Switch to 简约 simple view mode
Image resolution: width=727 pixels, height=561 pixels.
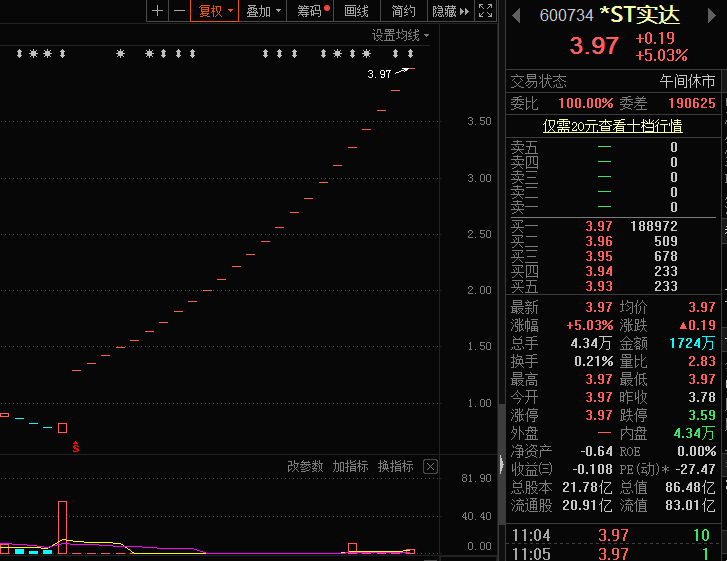(x=404, y=11)
